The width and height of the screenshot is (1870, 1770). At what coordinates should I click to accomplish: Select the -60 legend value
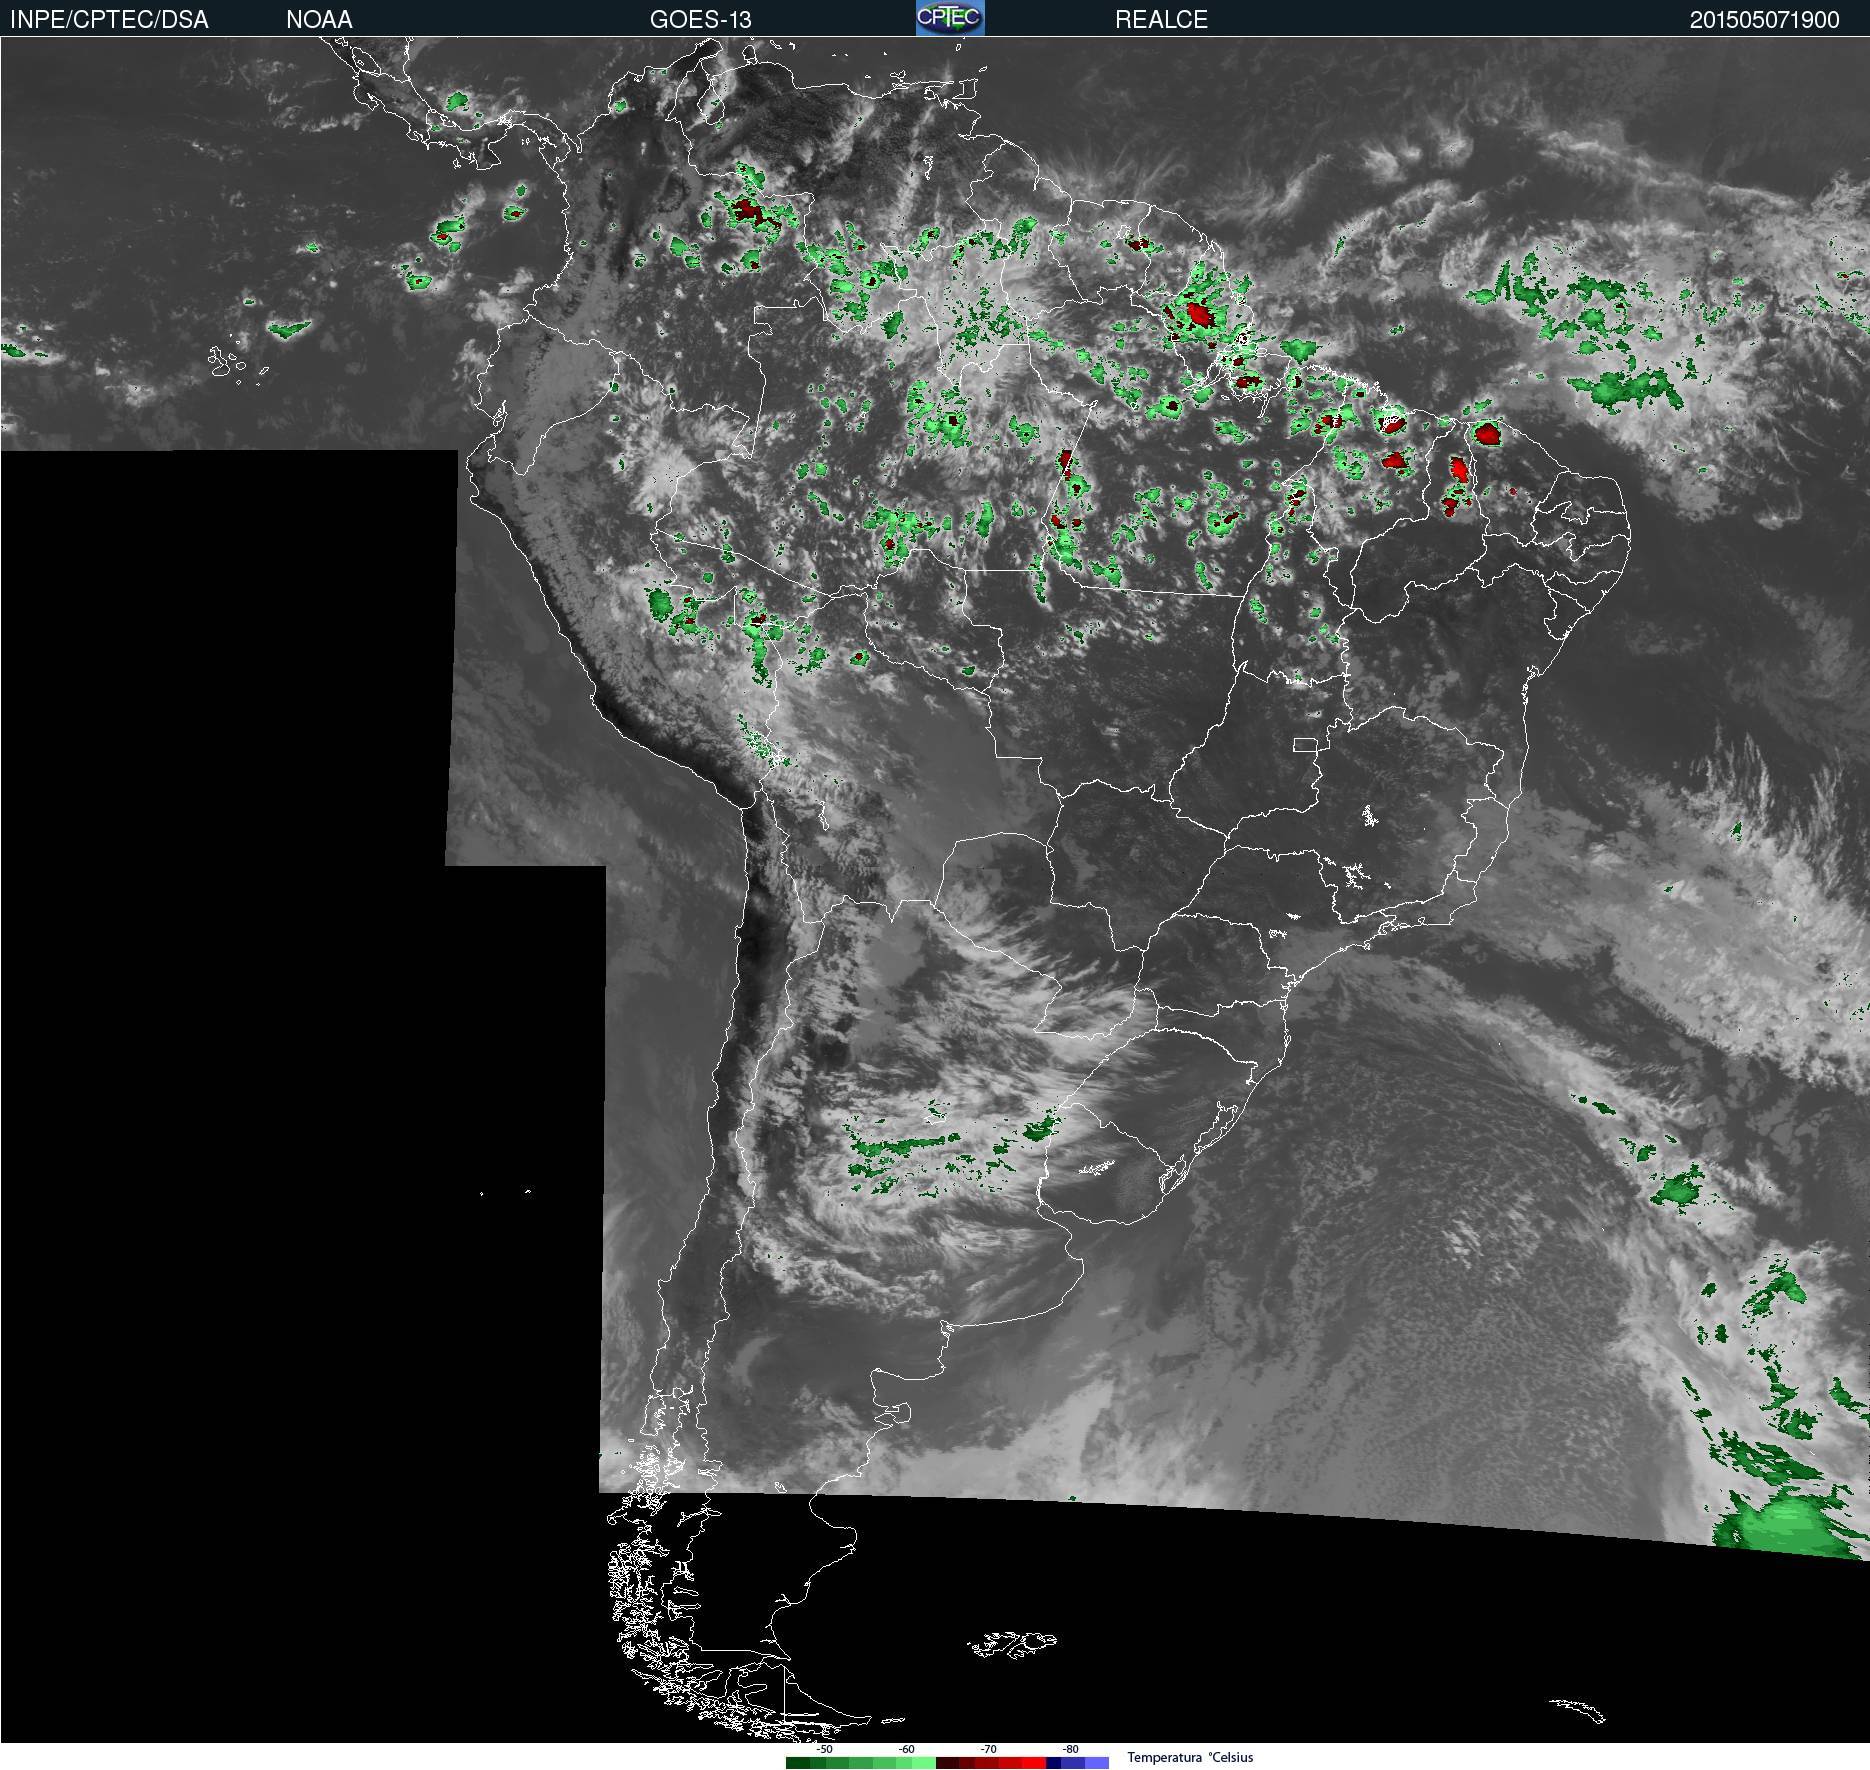906,1750
